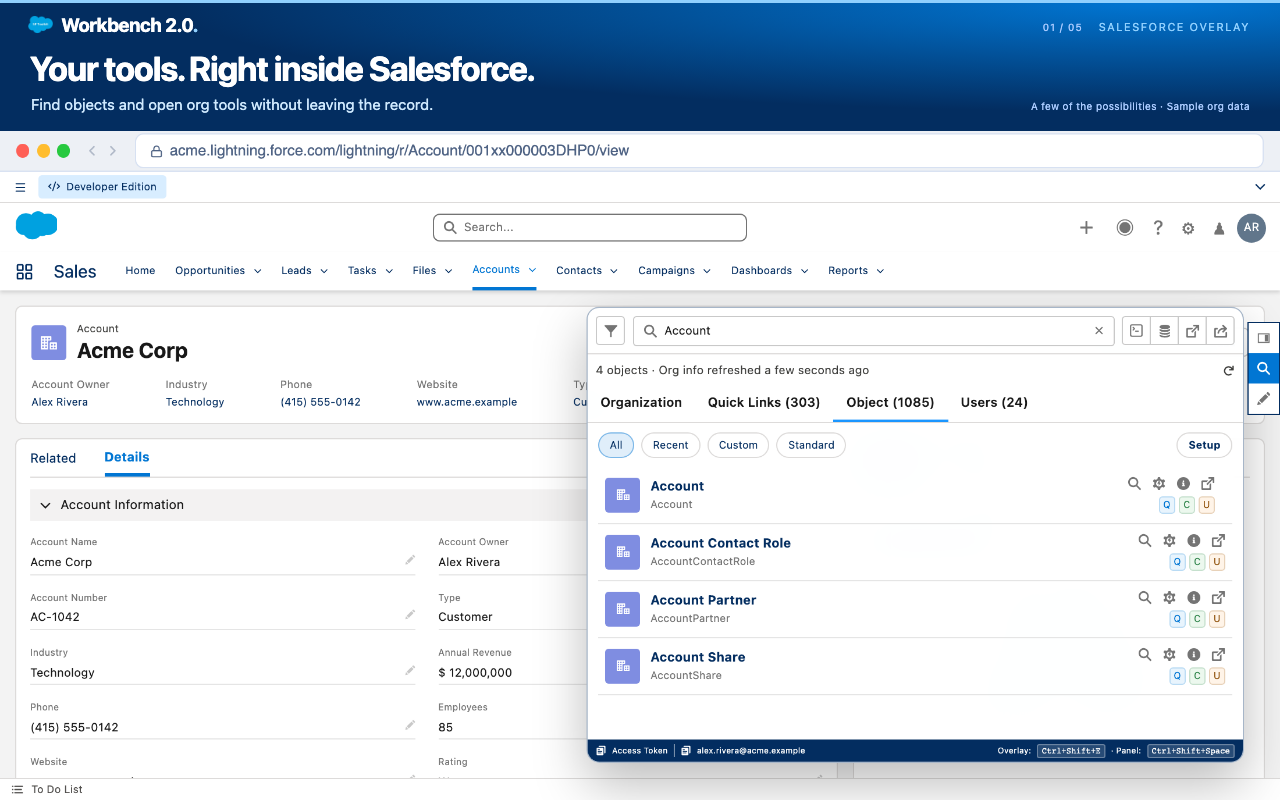Select the Custom filter pill

738,445
